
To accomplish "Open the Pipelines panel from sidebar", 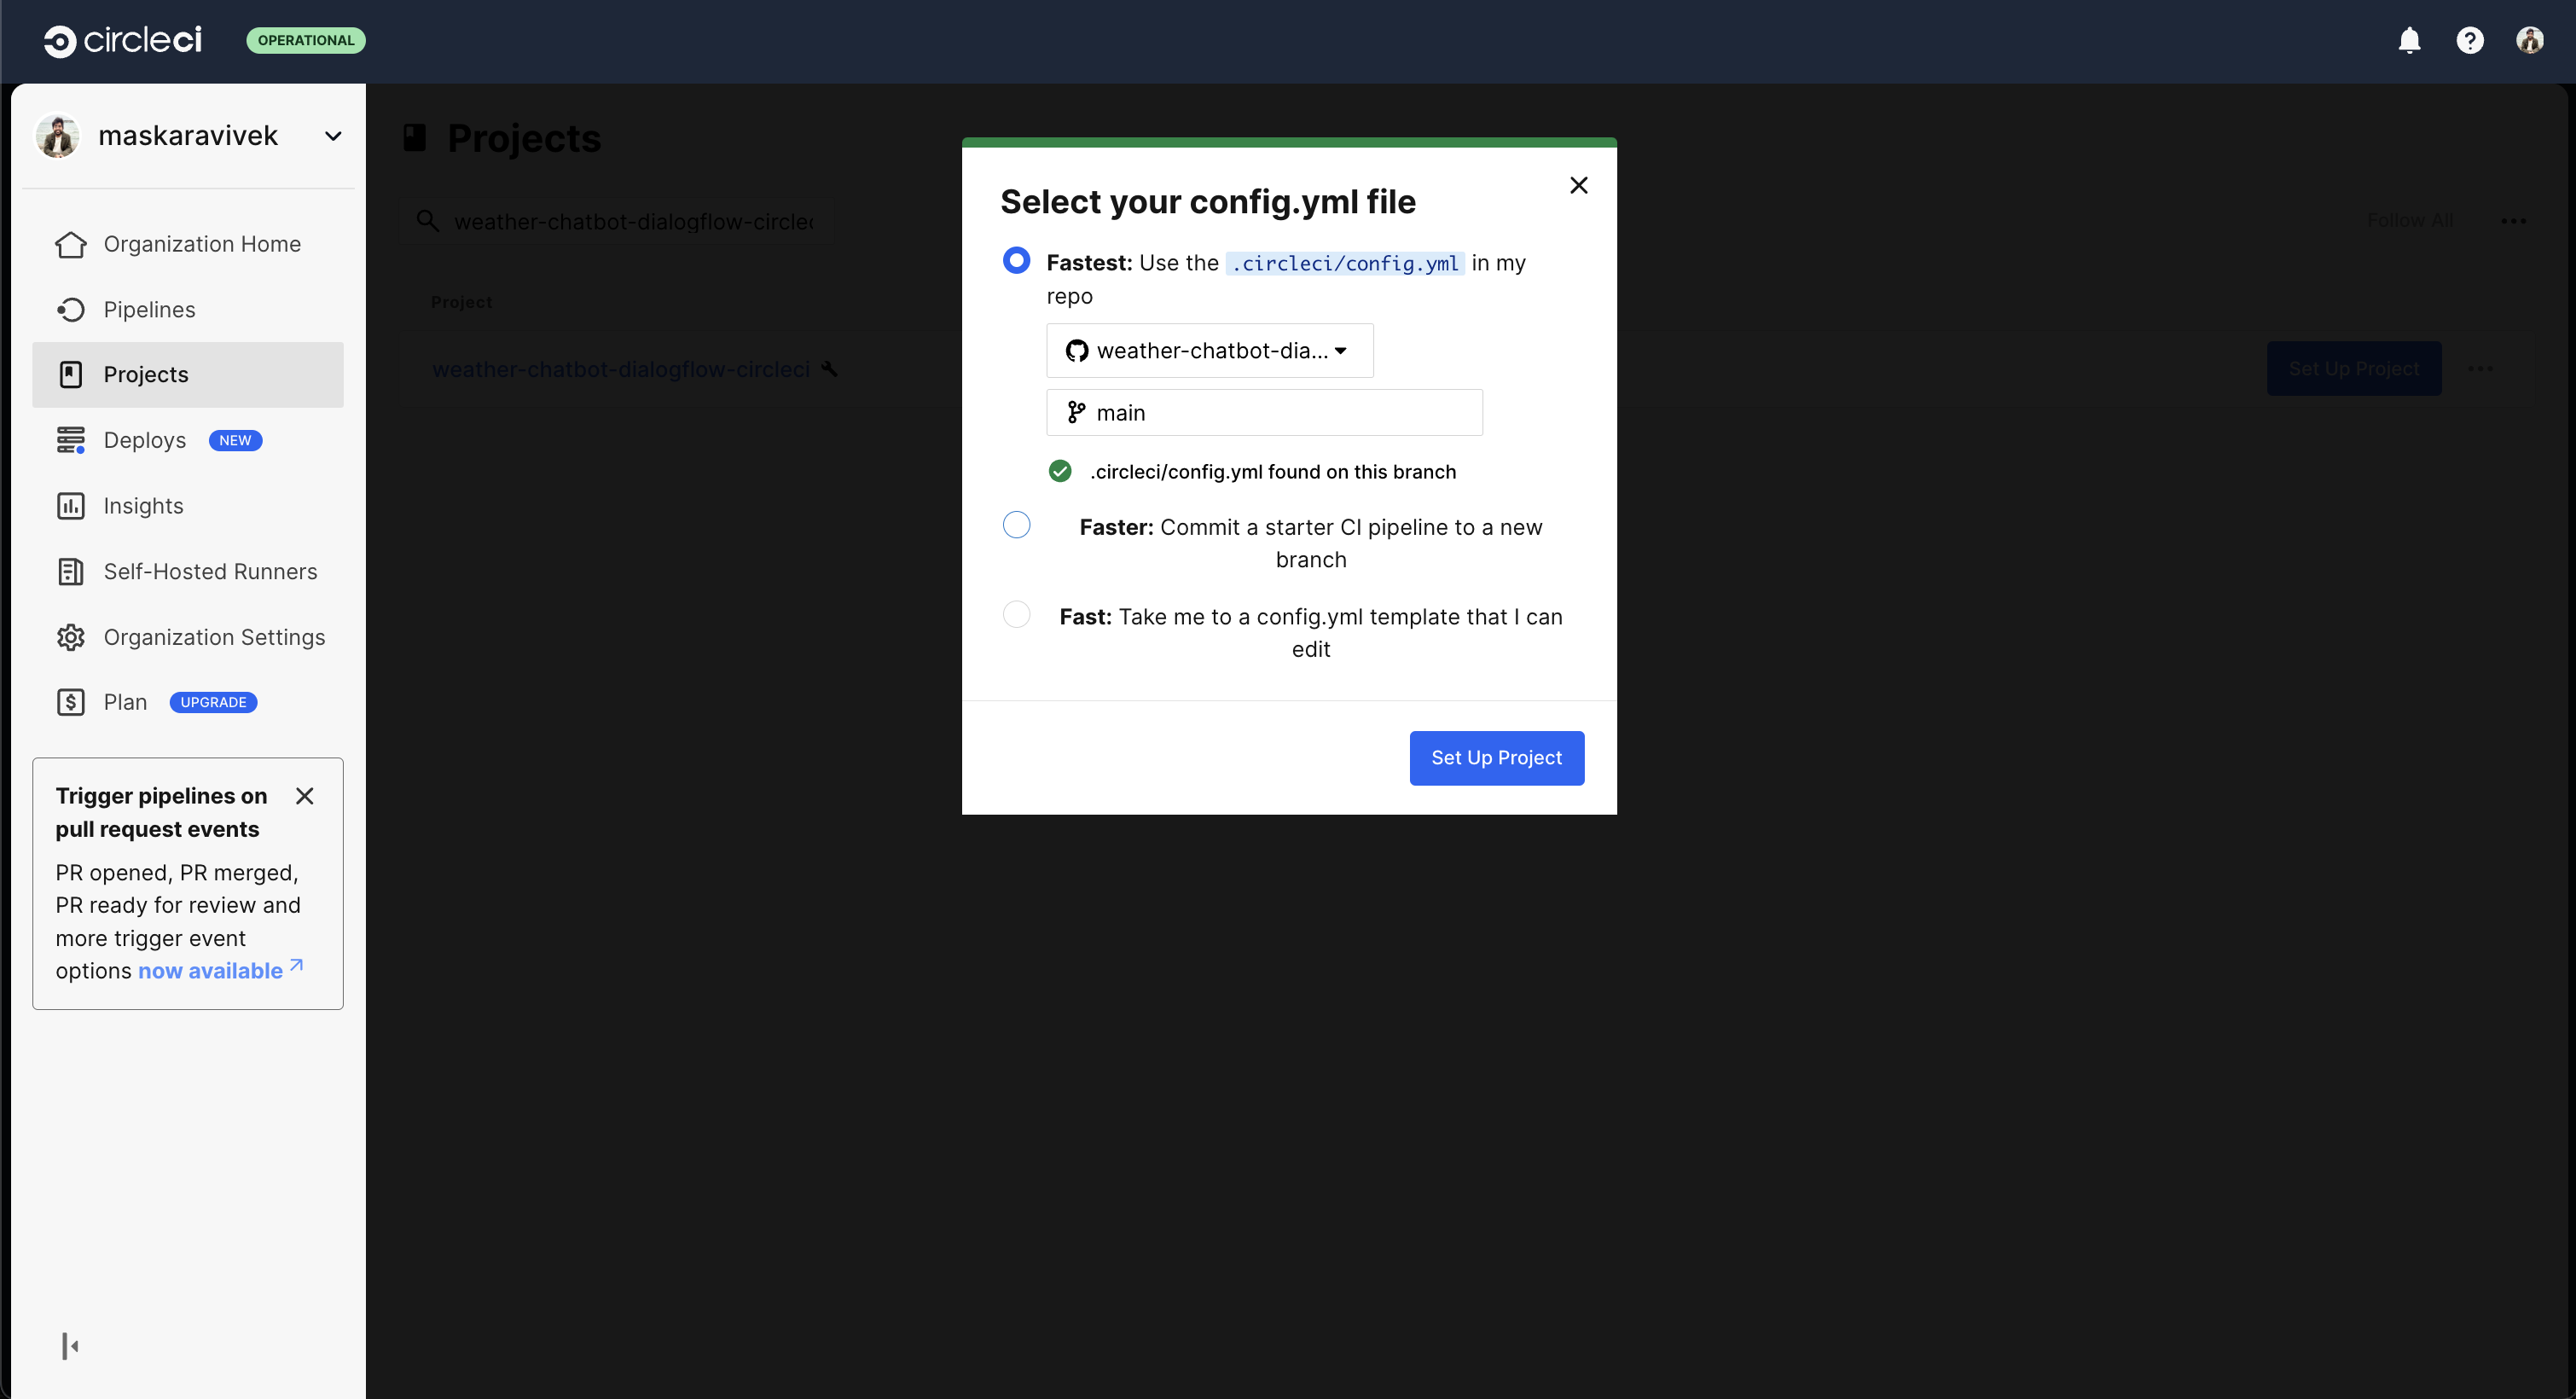I will point(149,309).
